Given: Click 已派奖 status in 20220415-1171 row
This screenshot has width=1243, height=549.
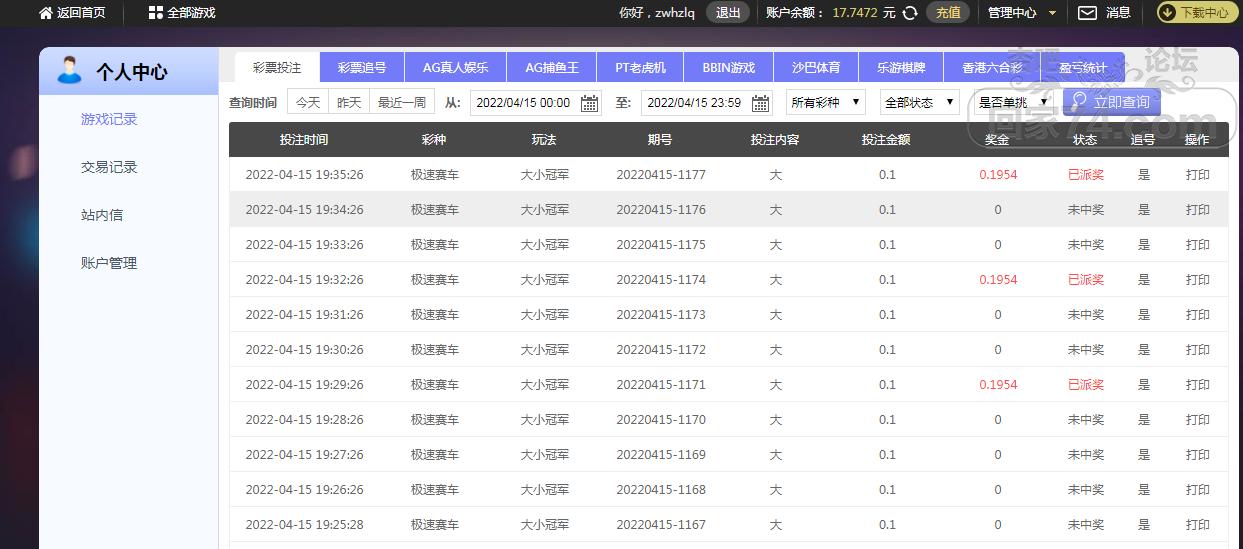Looking at the screenshot, I should coord(1086,385).
